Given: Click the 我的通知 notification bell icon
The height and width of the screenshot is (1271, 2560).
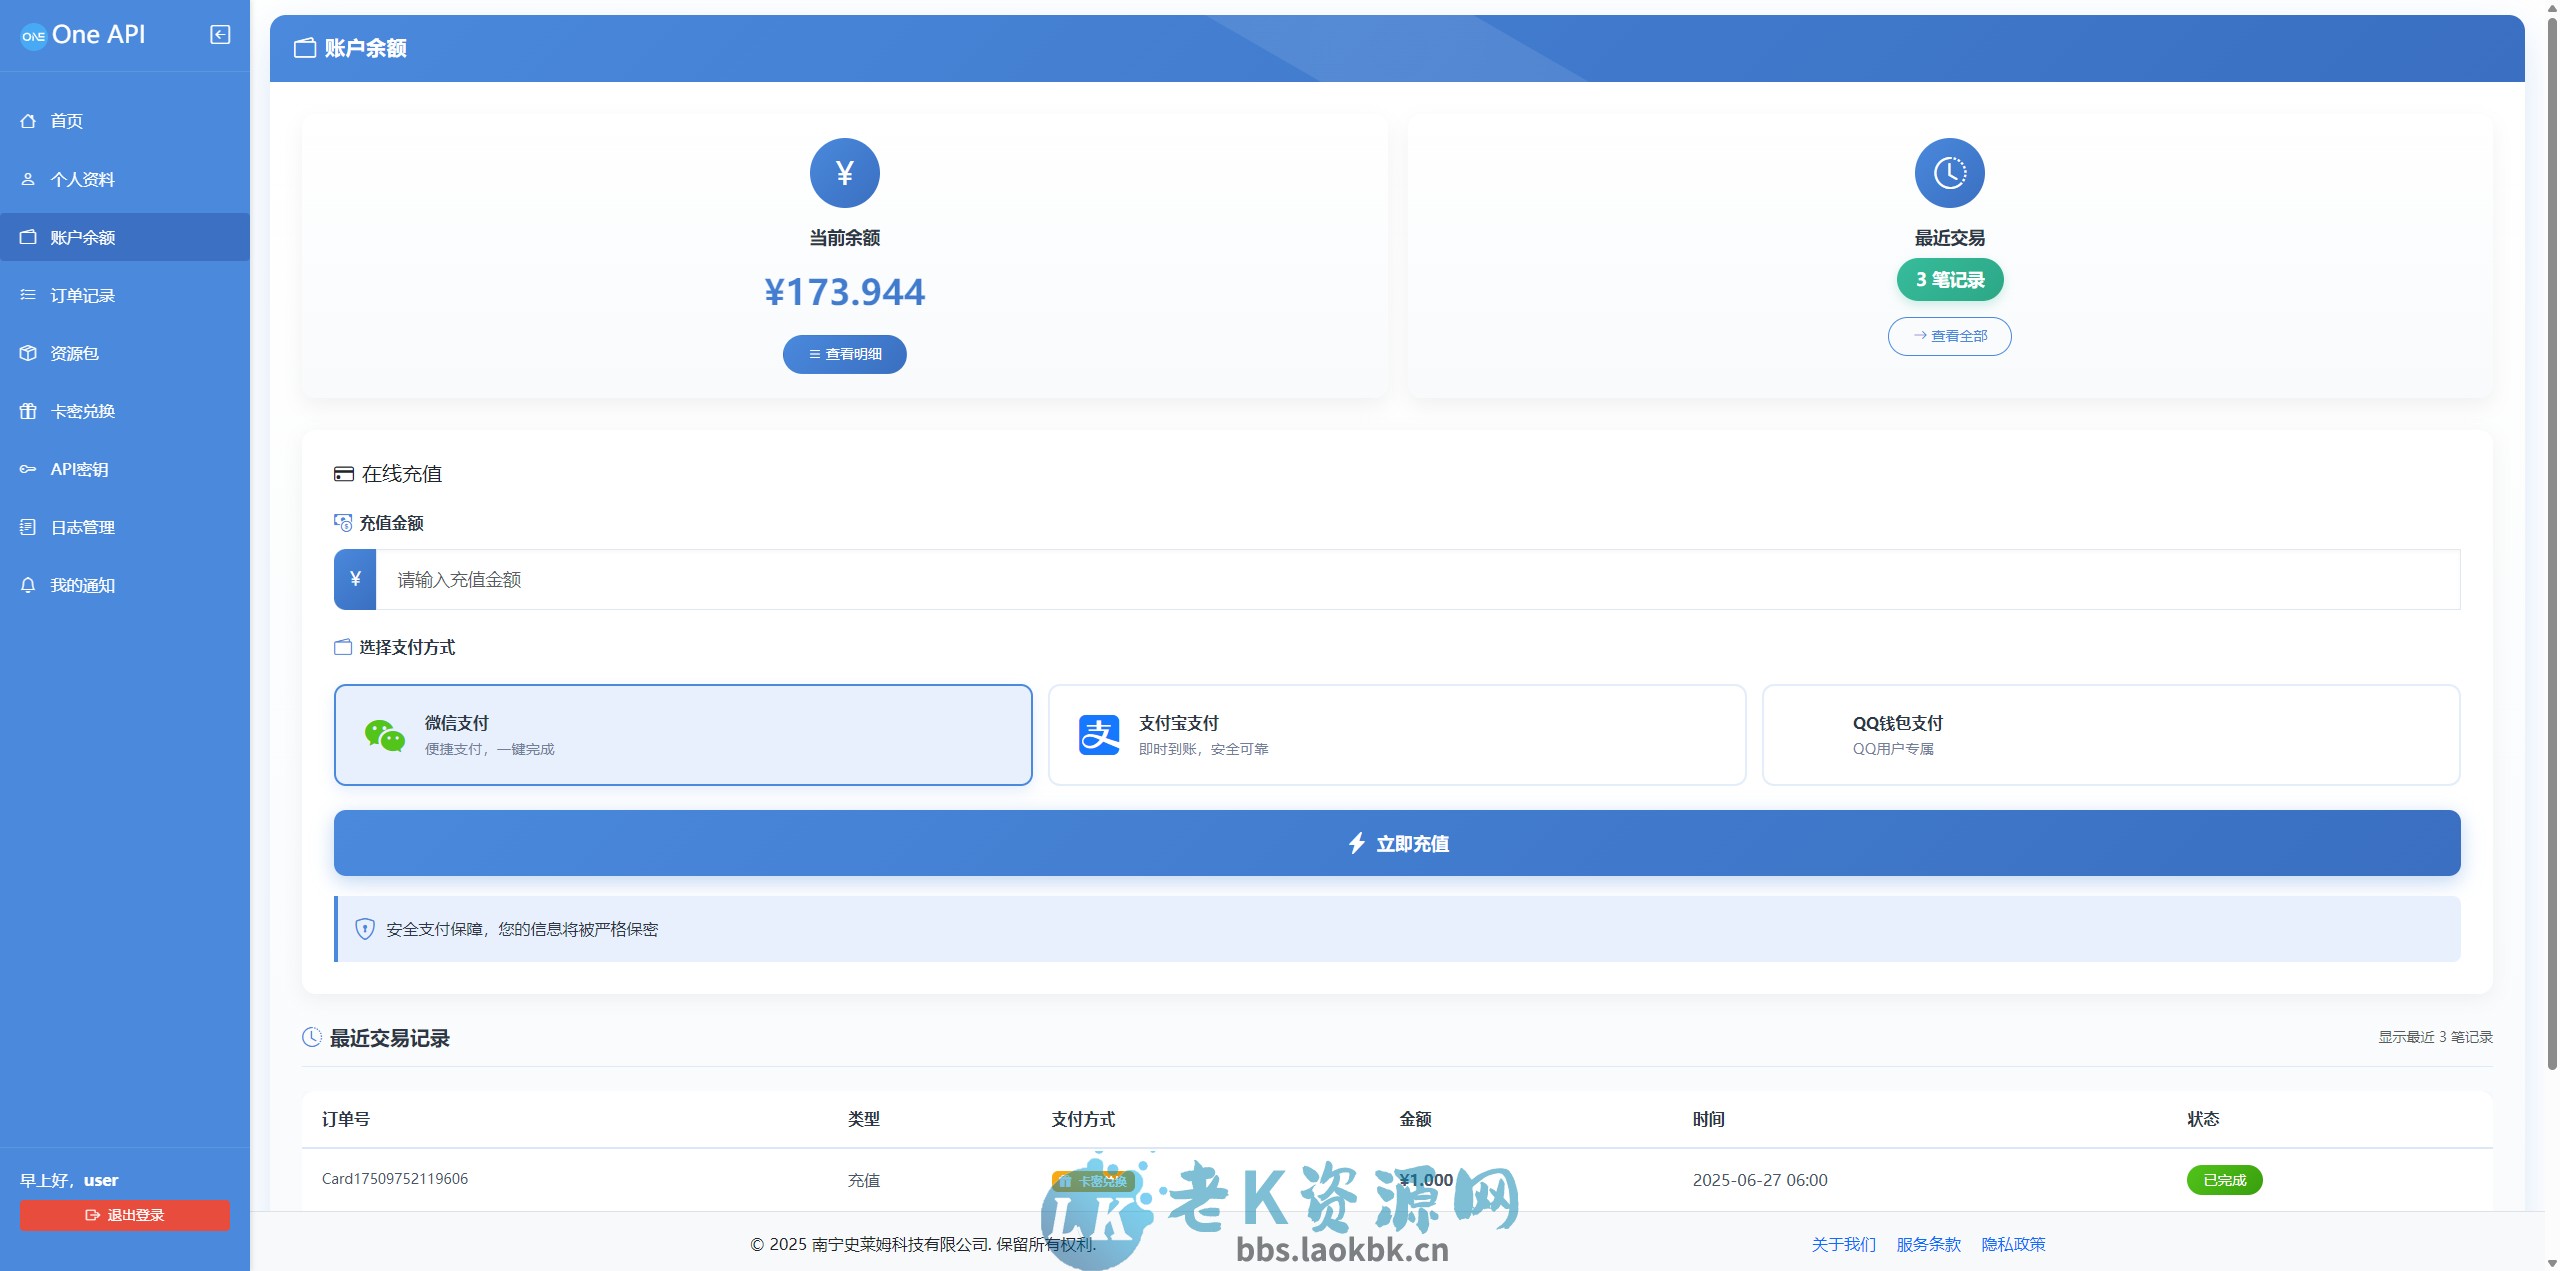Looking at the screenshot, I should click(27, 585).
